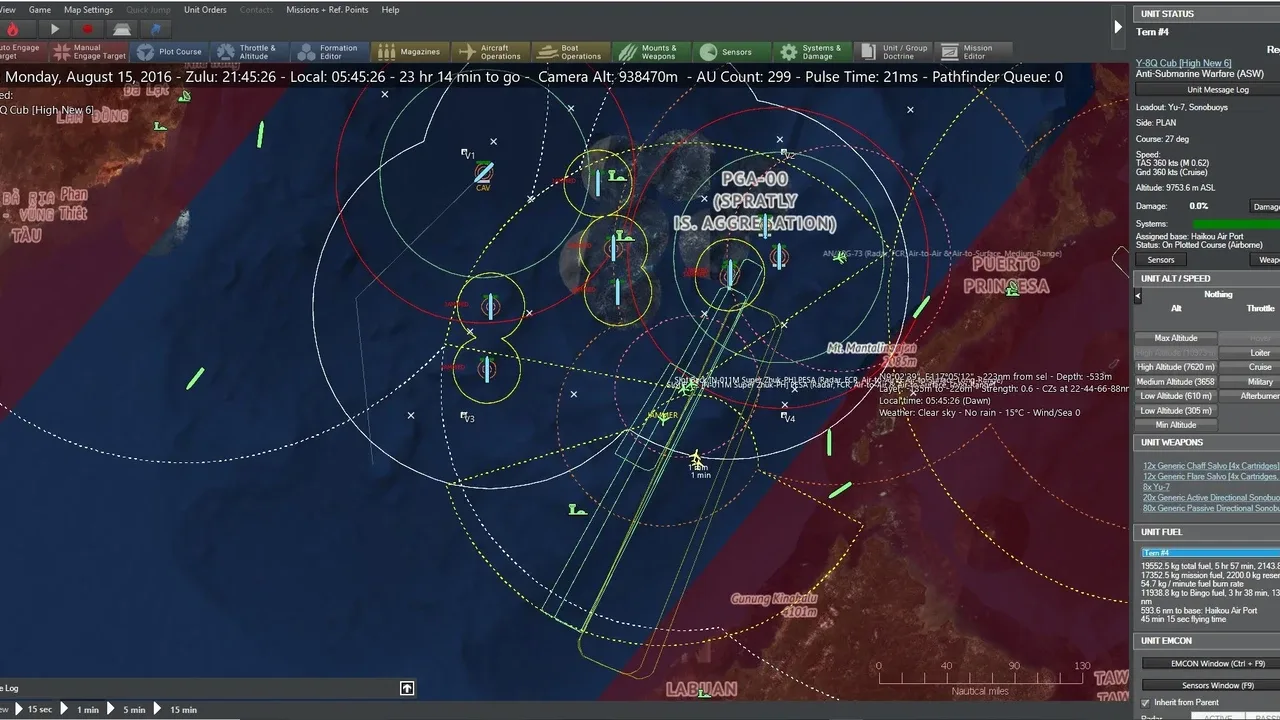Open Sensors toolbar button
1280x720 pixels.
(x=726, y=52)
